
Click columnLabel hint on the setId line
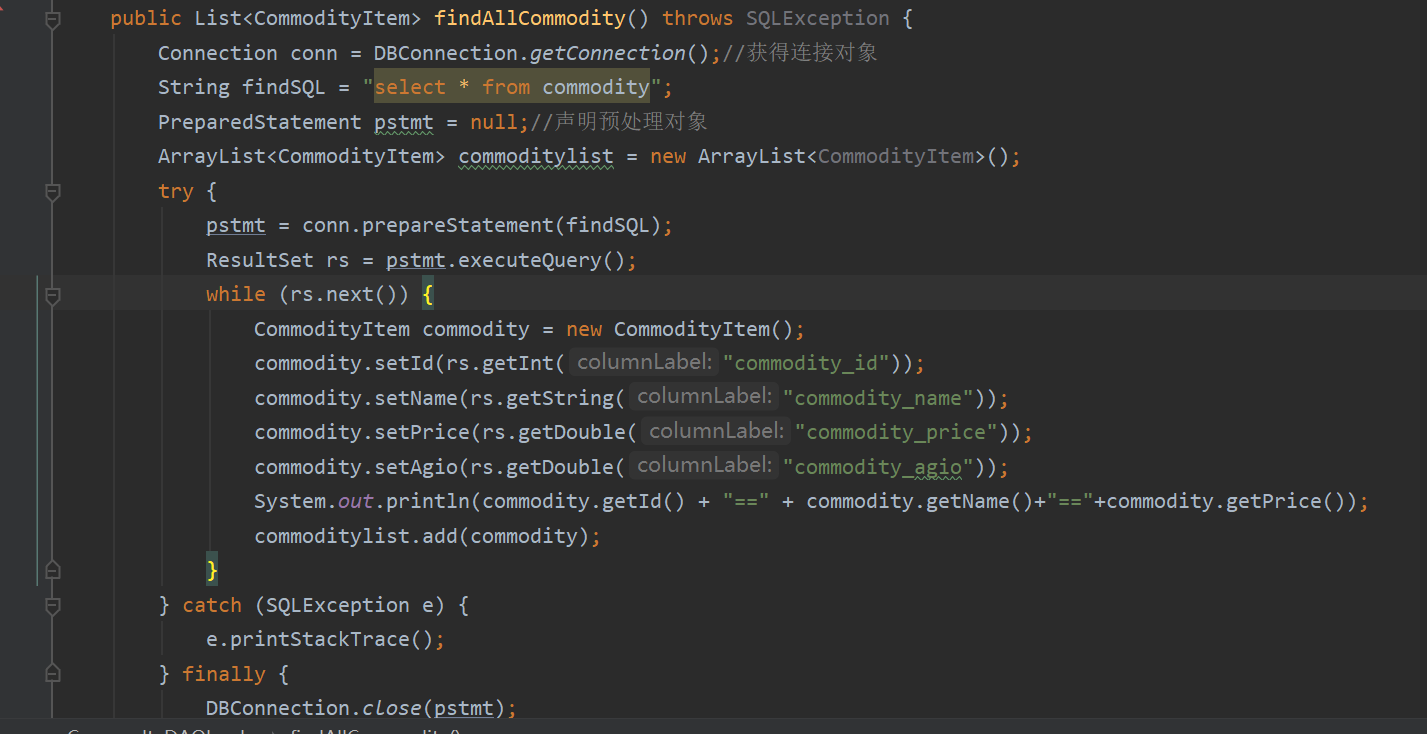coord(645,362)
